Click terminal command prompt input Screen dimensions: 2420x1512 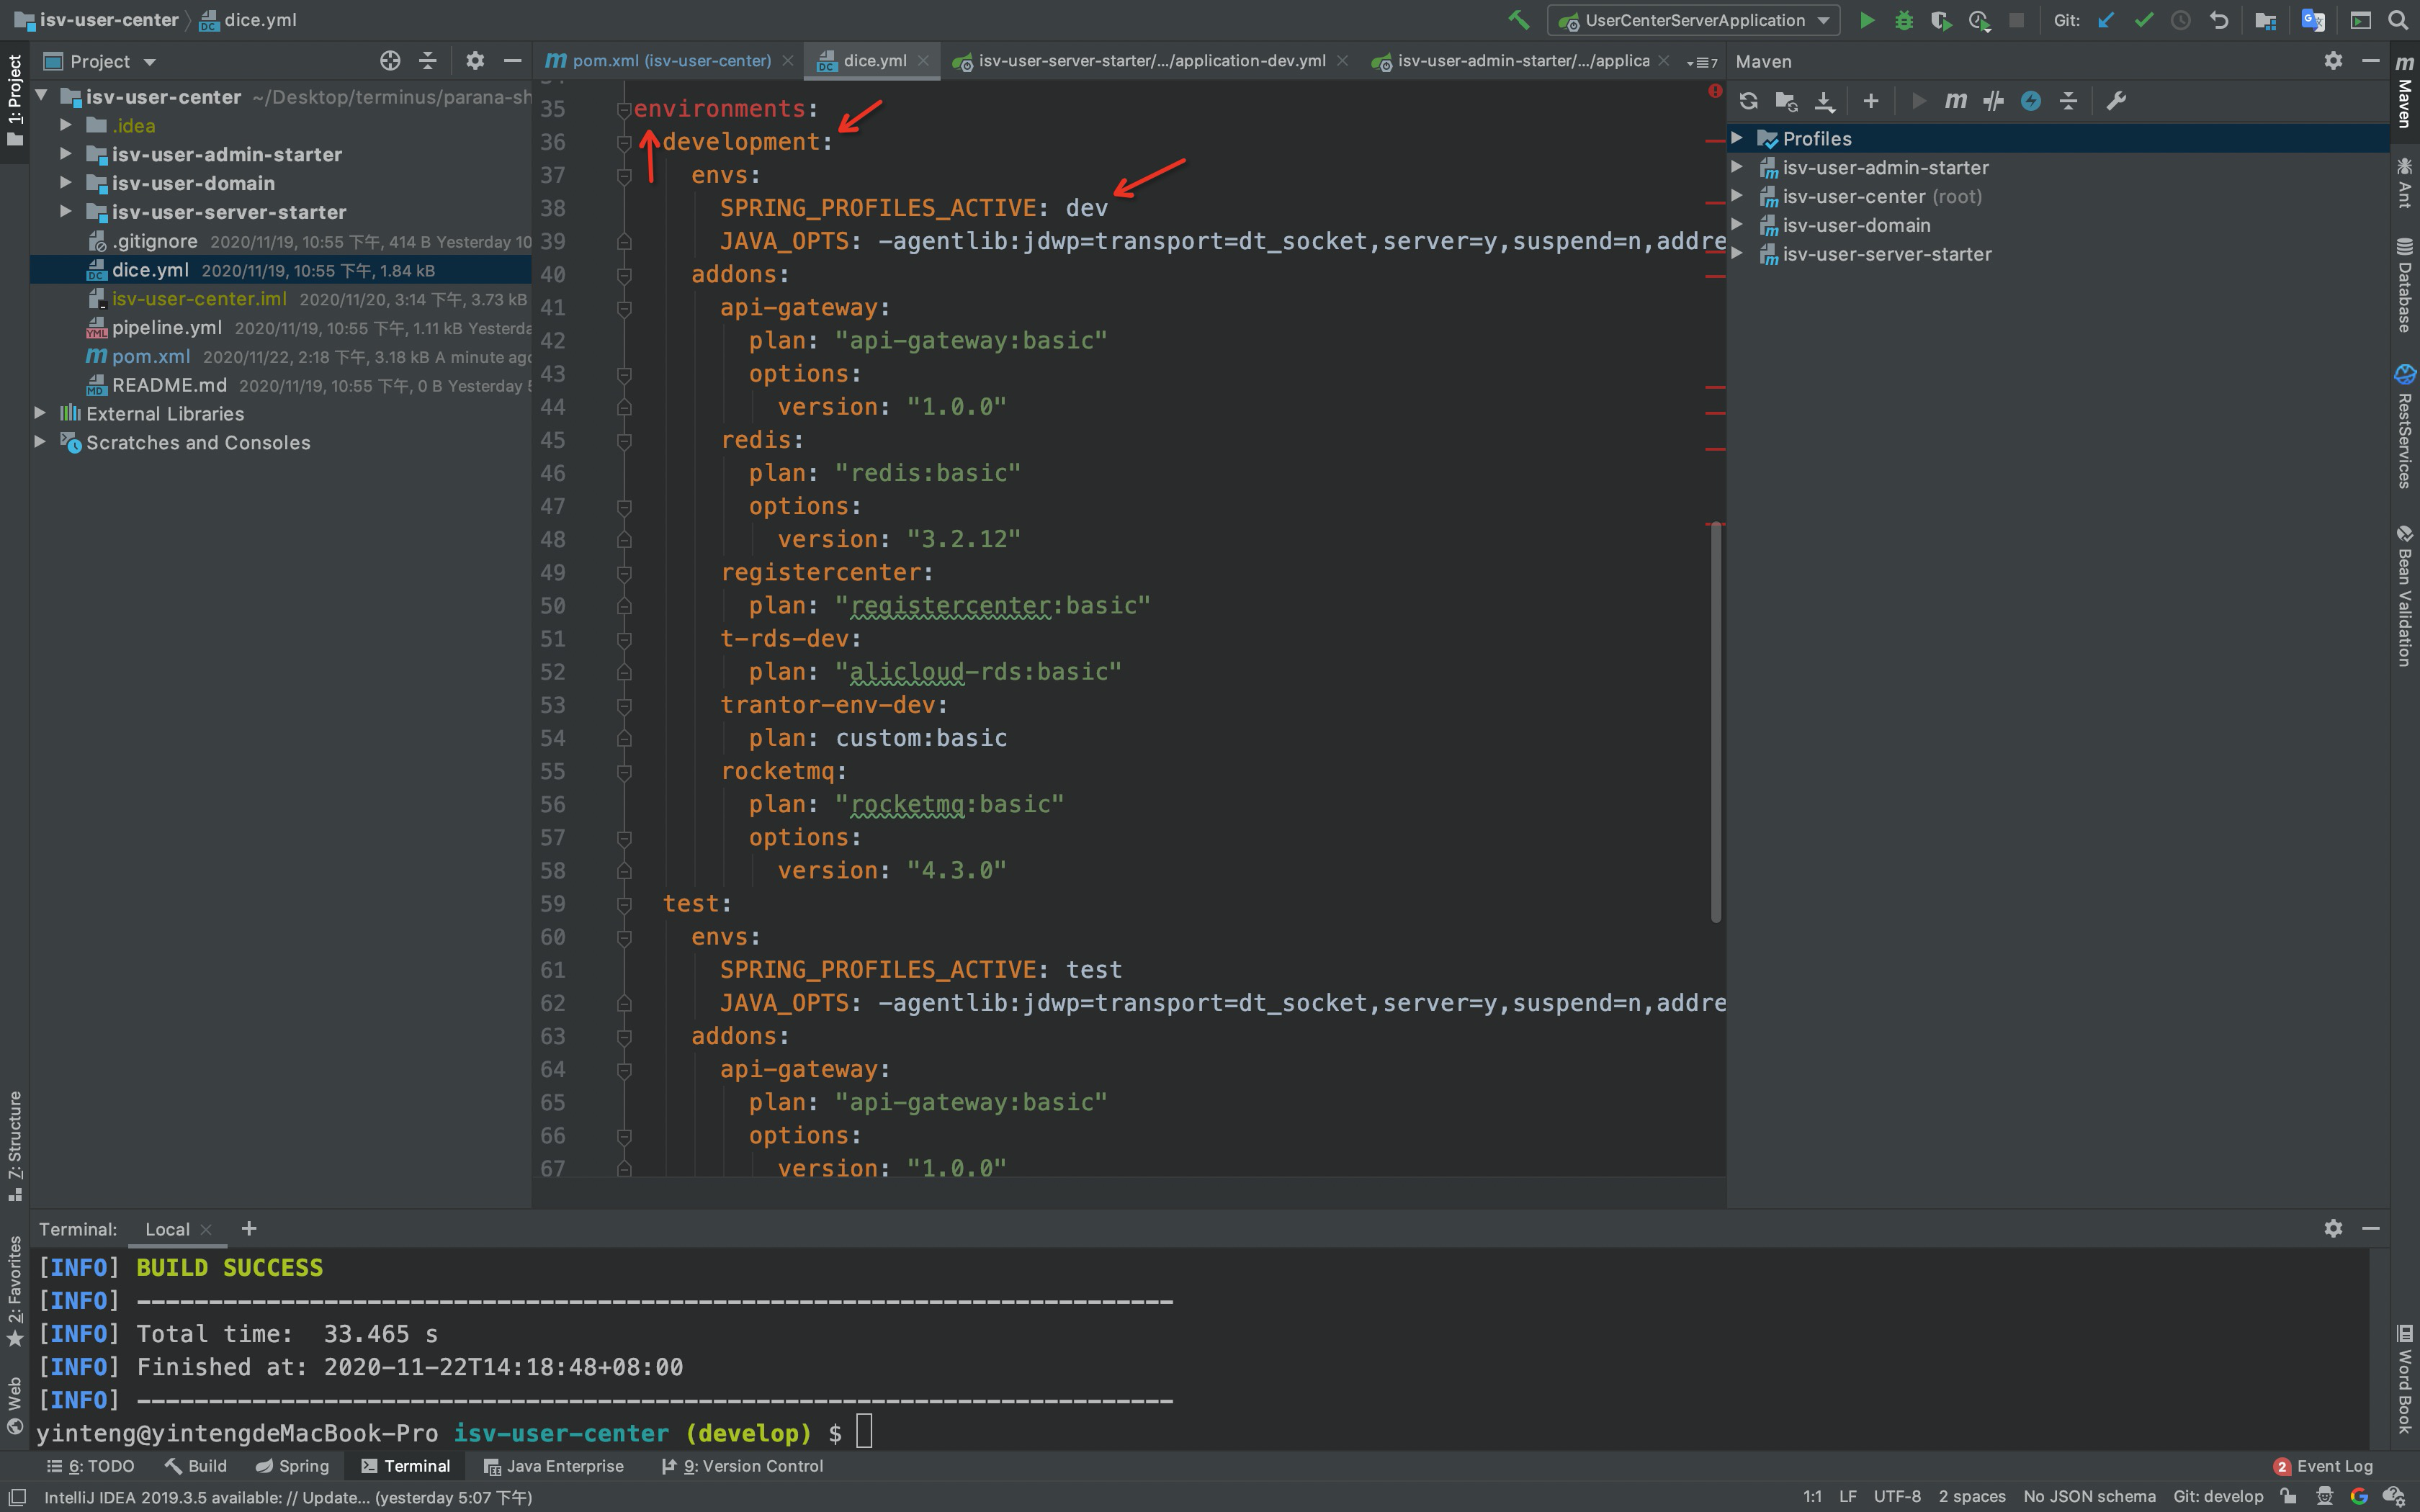pos(865,1432)
